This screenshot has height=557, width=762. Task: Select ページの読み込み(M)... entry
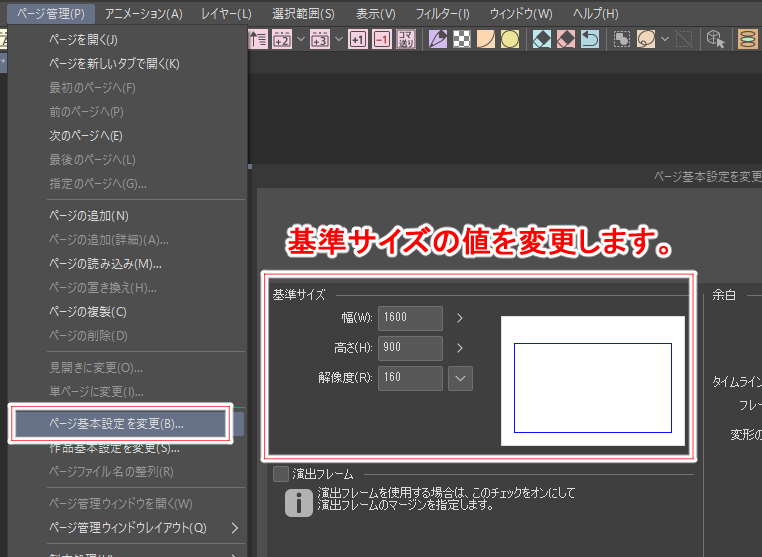129,264
